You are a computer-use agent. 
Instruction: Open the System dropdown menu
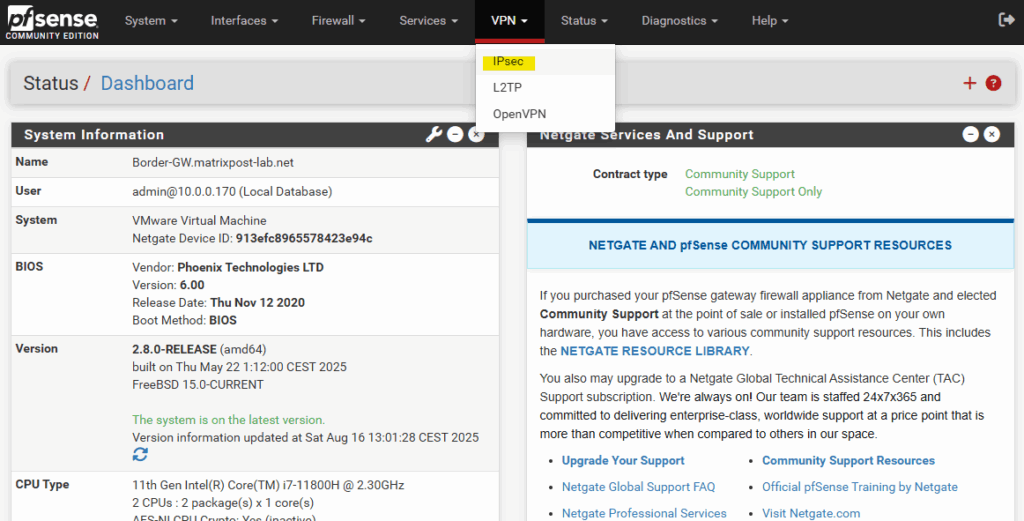151,21
